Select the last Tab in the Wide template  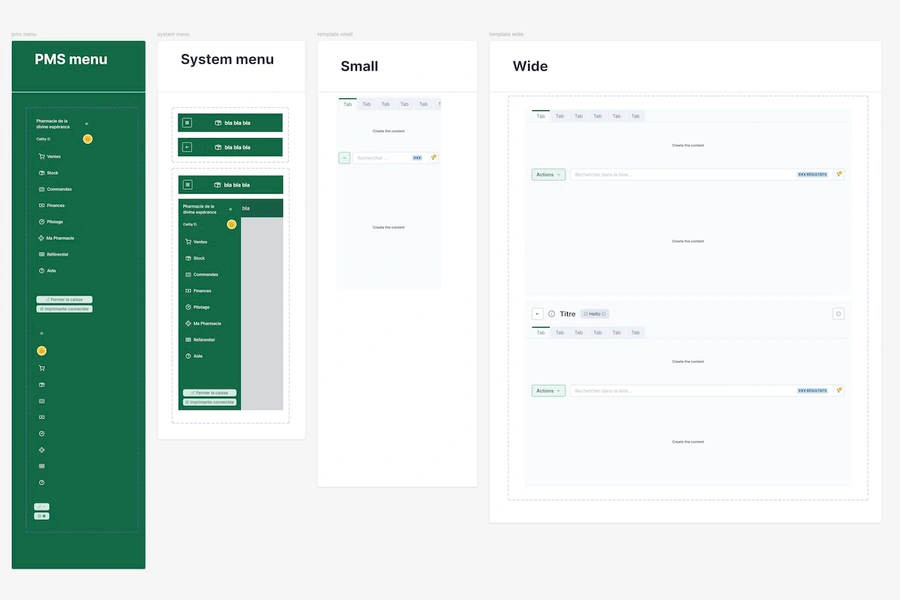pos(635,116)
